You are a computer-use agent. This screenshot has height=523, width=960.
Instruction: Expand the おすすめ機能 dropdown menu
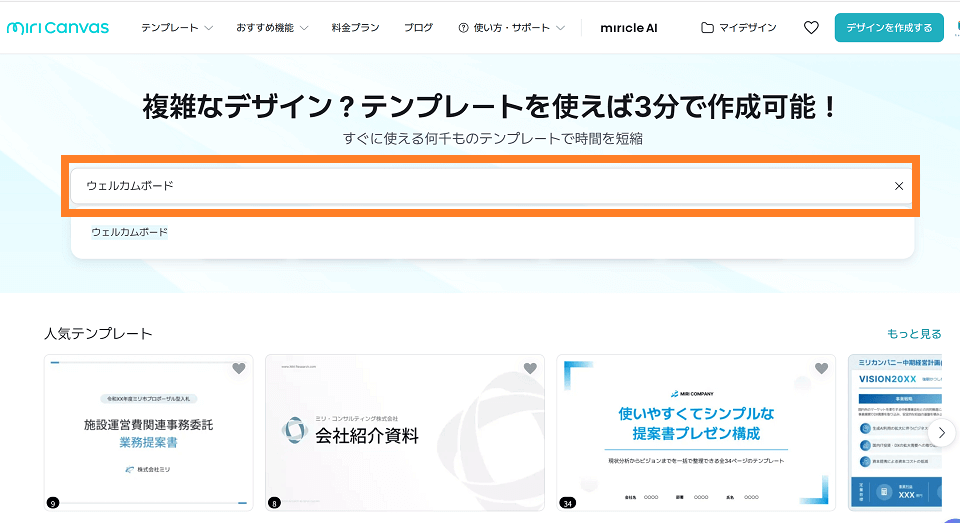tap(272, 27)
